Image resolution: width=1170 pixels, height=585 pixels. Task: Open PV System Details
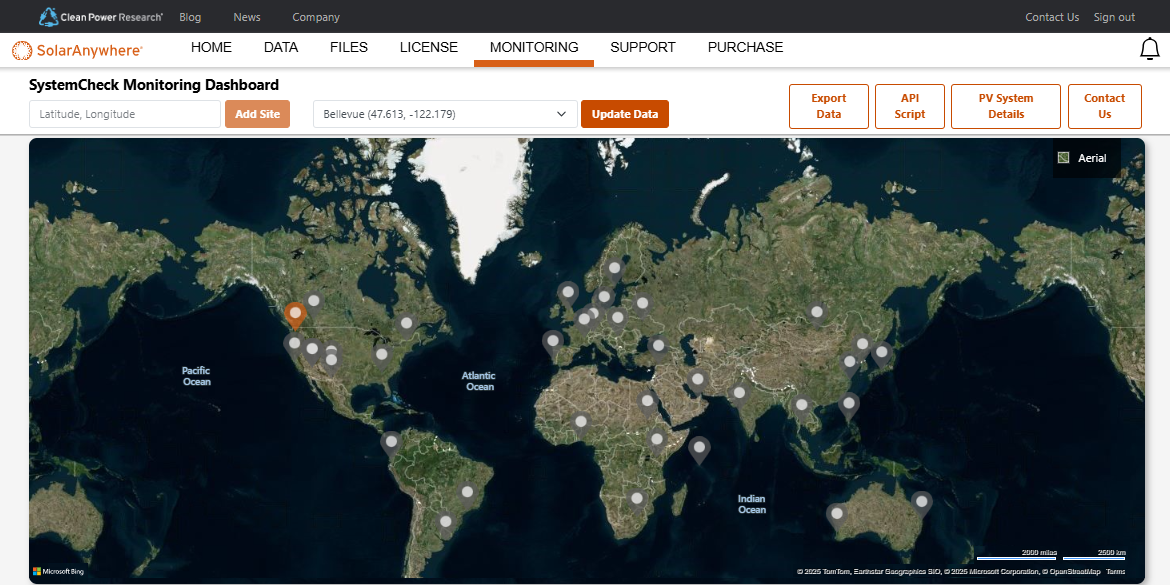pyautogui.click(x=1006, y=106)
